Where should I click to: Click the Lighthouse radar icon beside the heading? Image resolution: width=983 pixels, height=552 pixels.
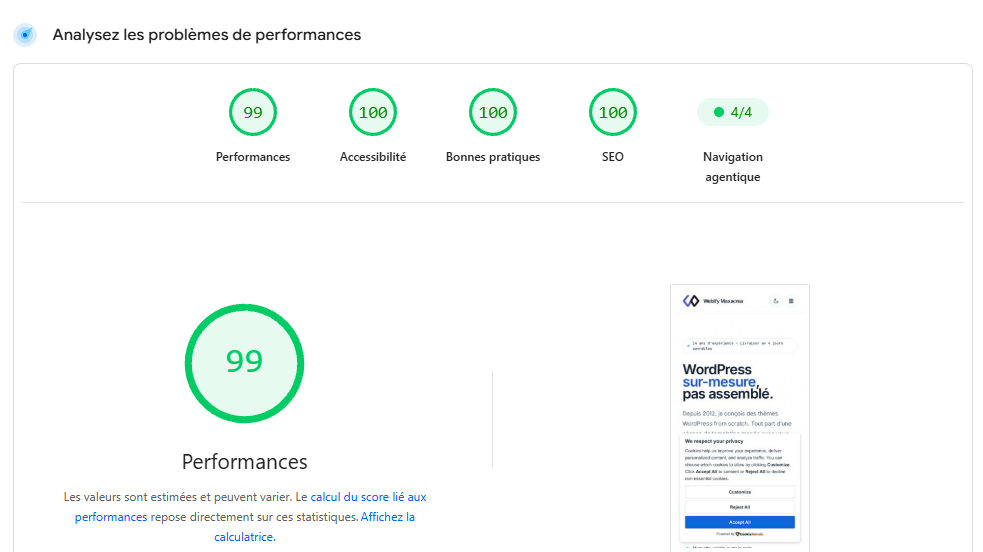click(x=25, y=34)
